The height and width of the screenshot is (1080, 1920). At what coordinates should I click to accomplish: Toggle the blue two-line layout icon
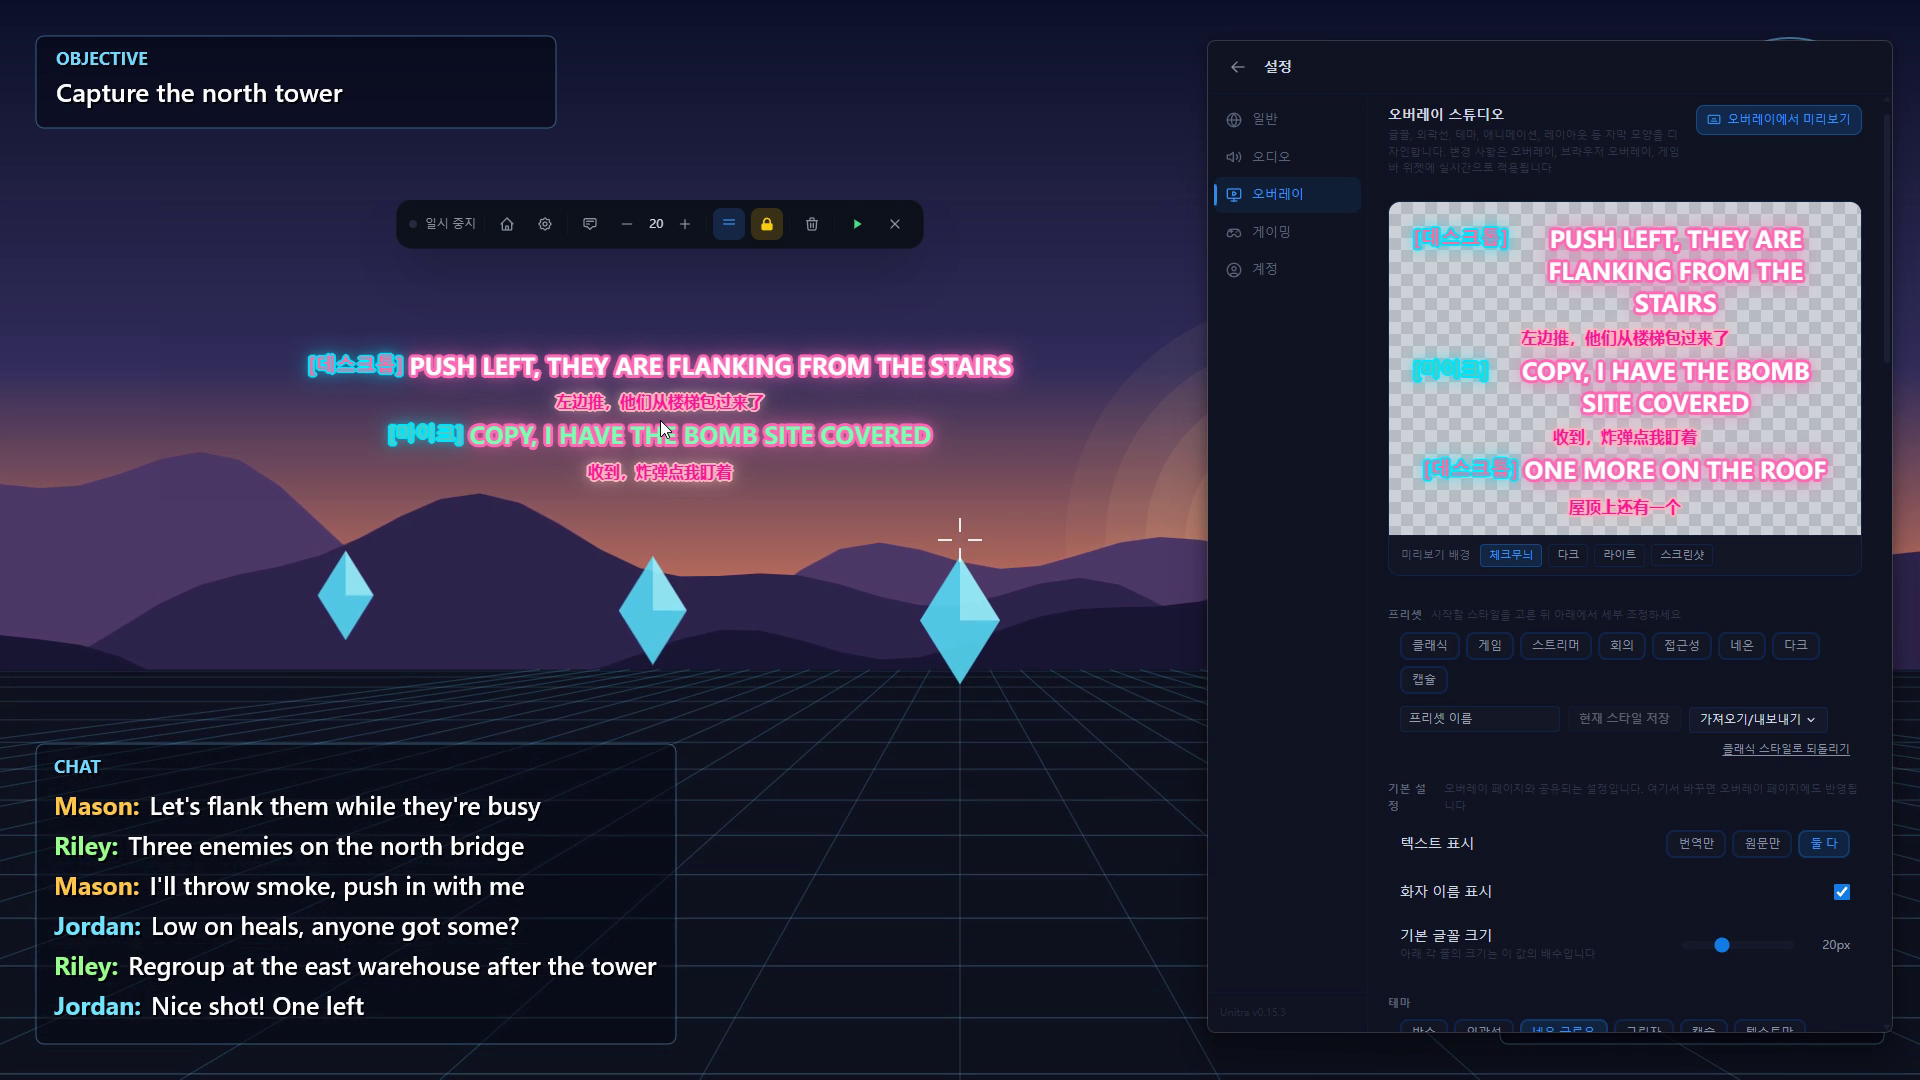coord(729,224)
